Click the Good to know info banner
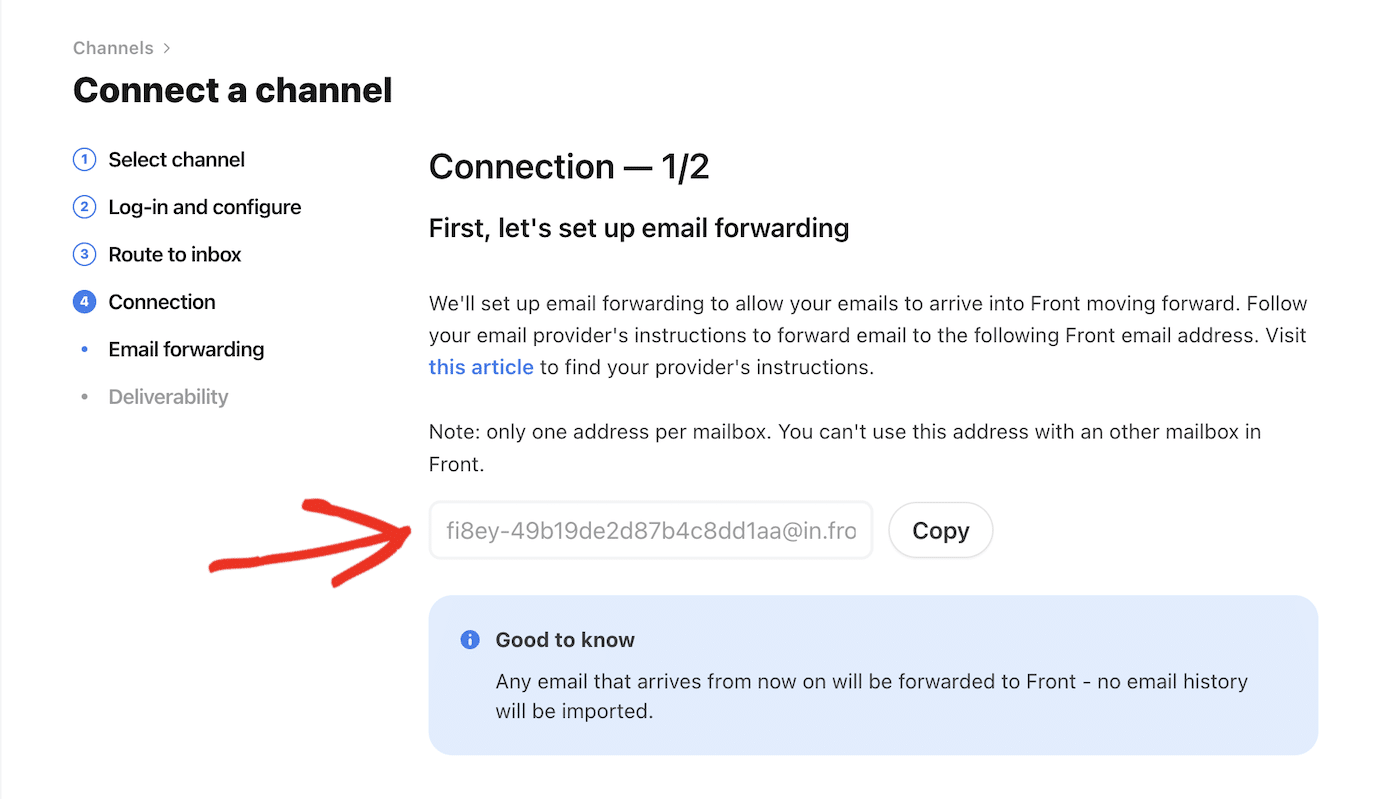 [x=874, y=675]
